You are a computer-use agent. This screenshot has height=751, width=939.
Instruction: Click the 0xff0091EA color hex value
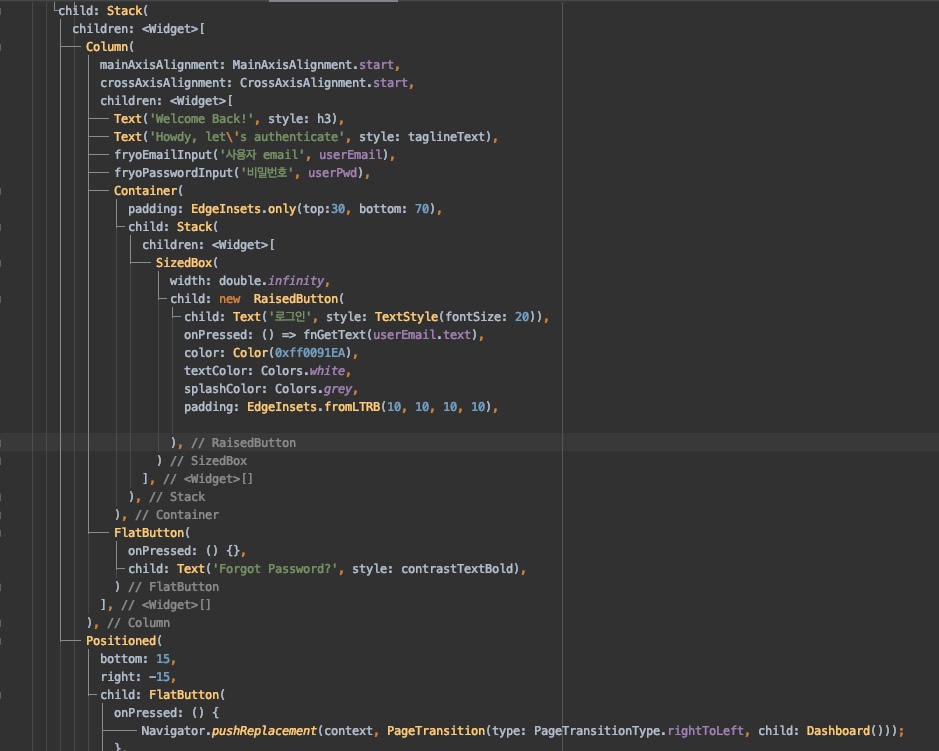click(310, 353)
